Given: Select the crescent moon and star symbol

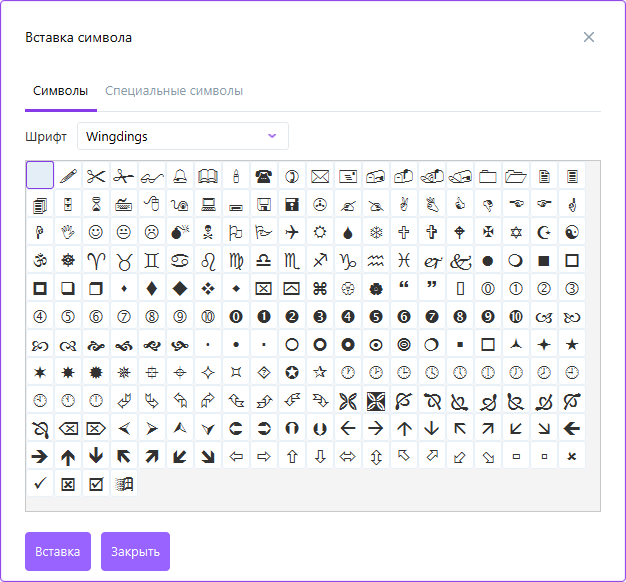Looking at the screenshot, I should 544,232.
